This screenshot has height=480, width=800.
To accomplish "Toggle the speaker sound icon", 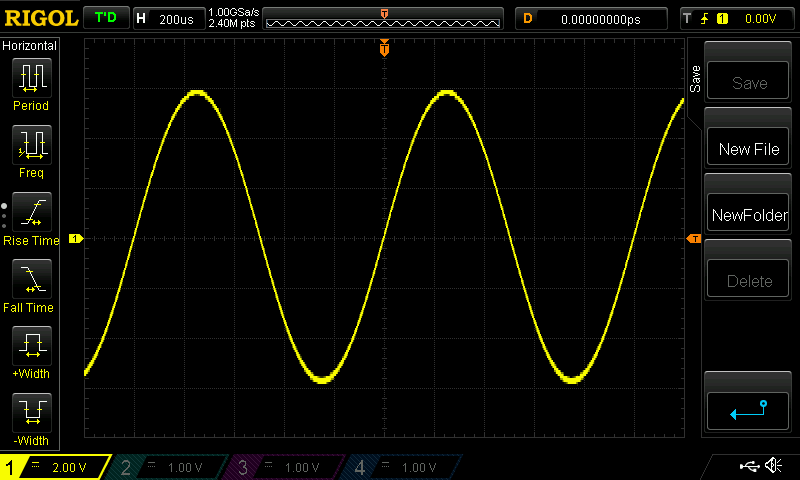I will [x=773, y=466].
